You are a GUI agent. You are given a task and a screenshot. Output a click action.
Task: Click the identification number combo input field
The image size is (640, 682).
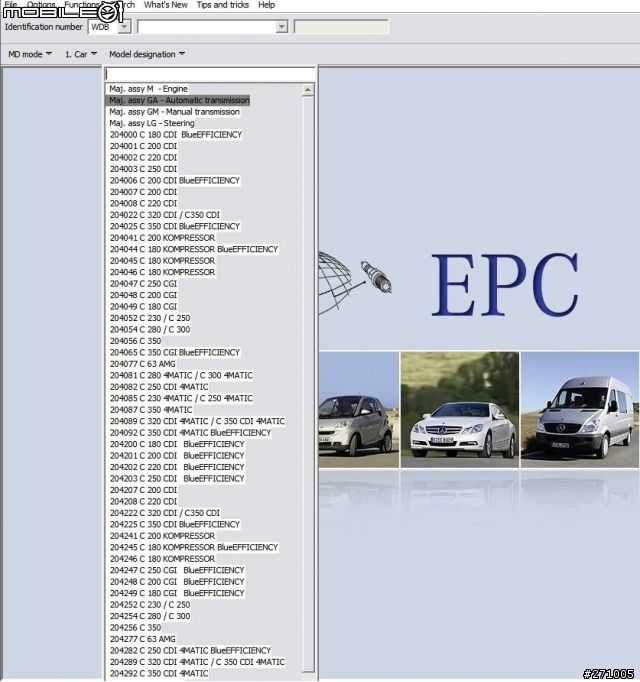click(207, 27)
